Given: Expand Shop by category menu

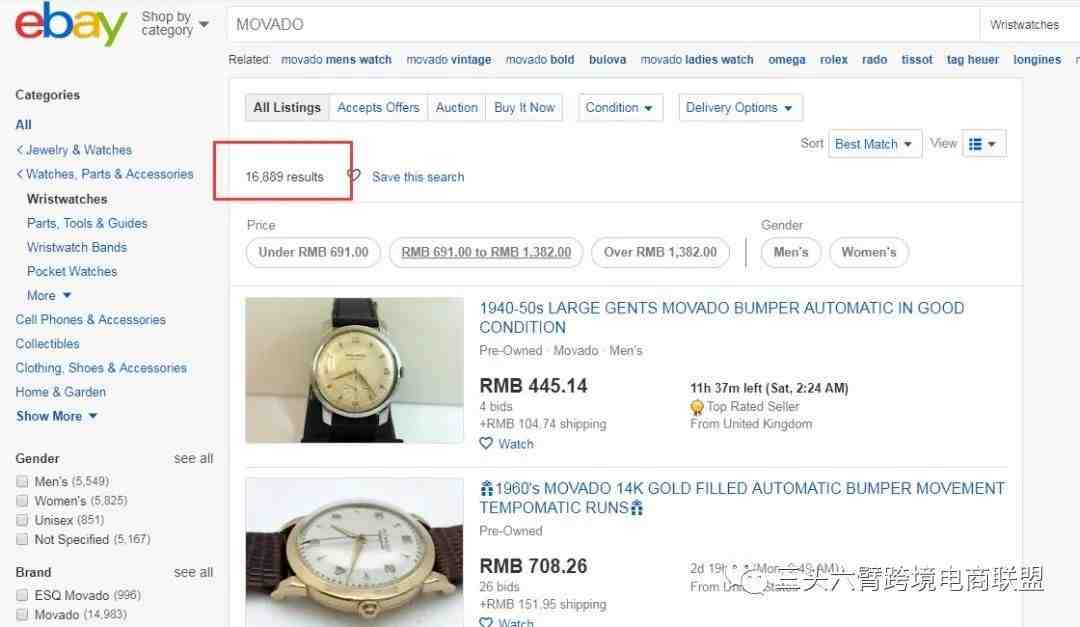Looking at the screenshot, I should point(175,23).
